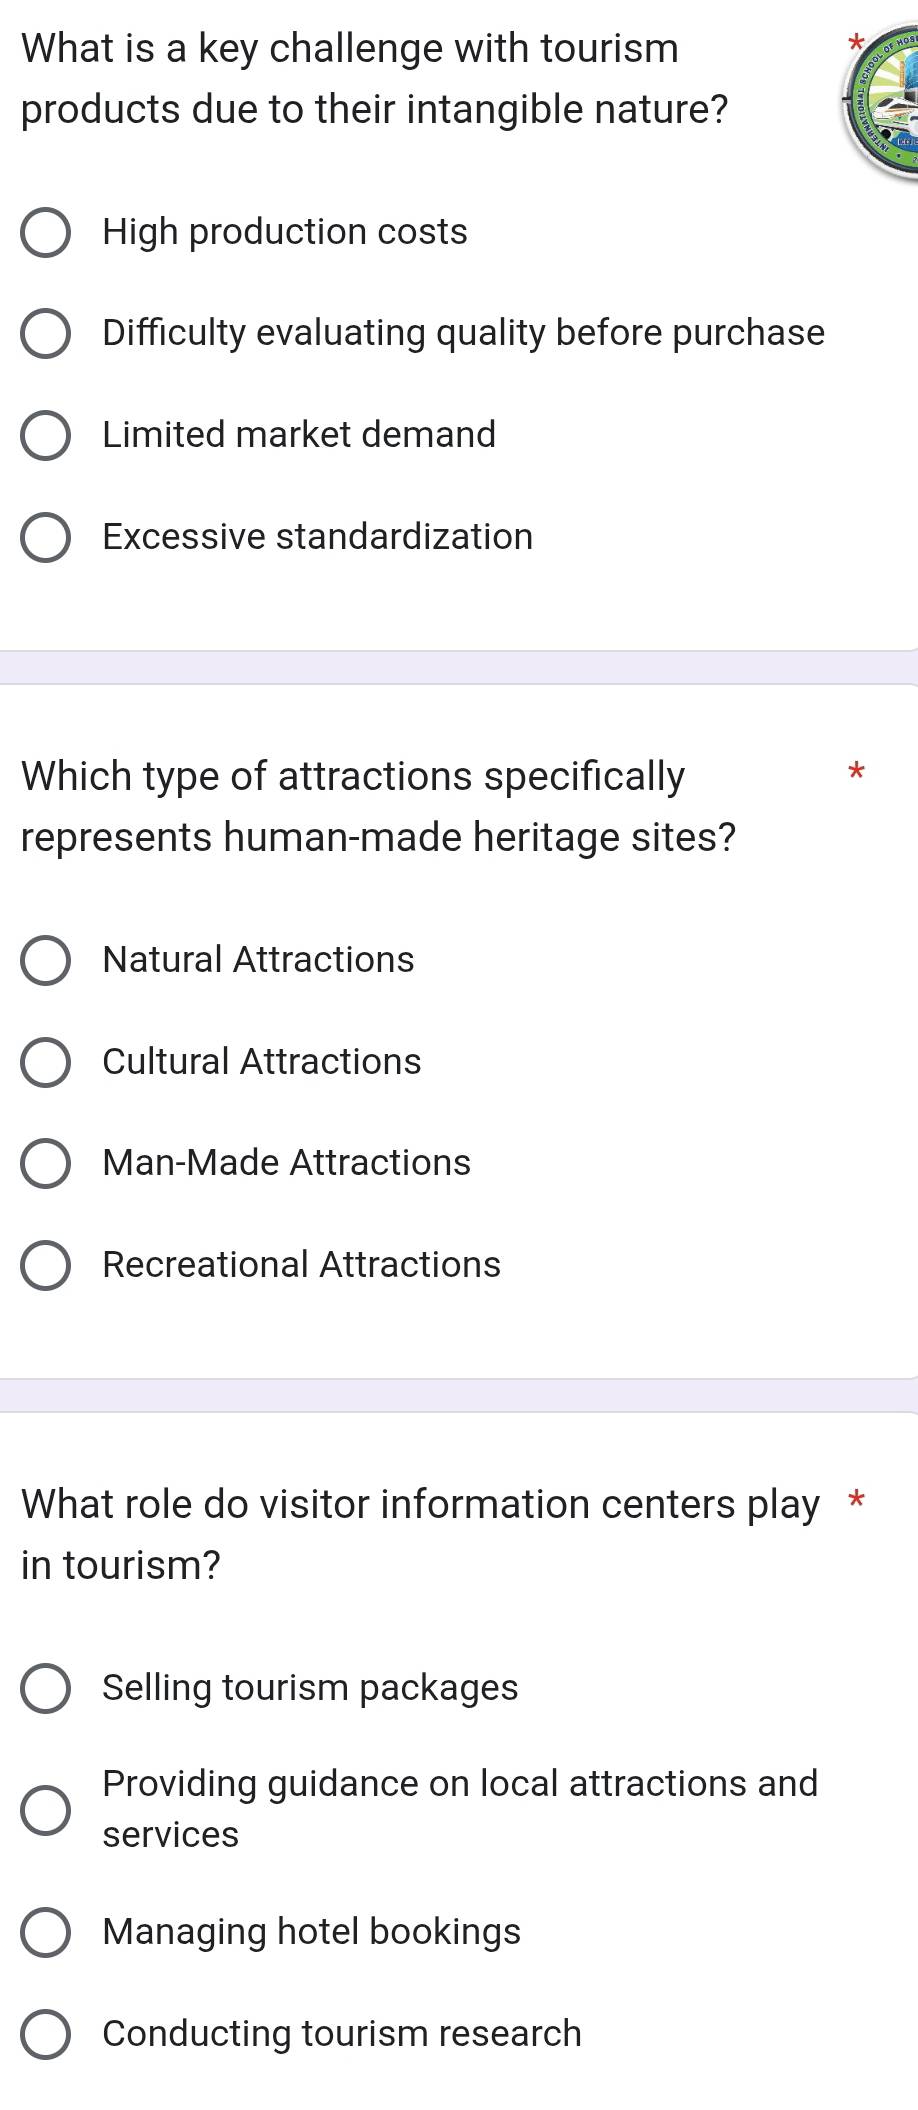
Task: Choose Difficulty evaluating quality before purchase
Action: pyautogui.click(x=46, y=335)
